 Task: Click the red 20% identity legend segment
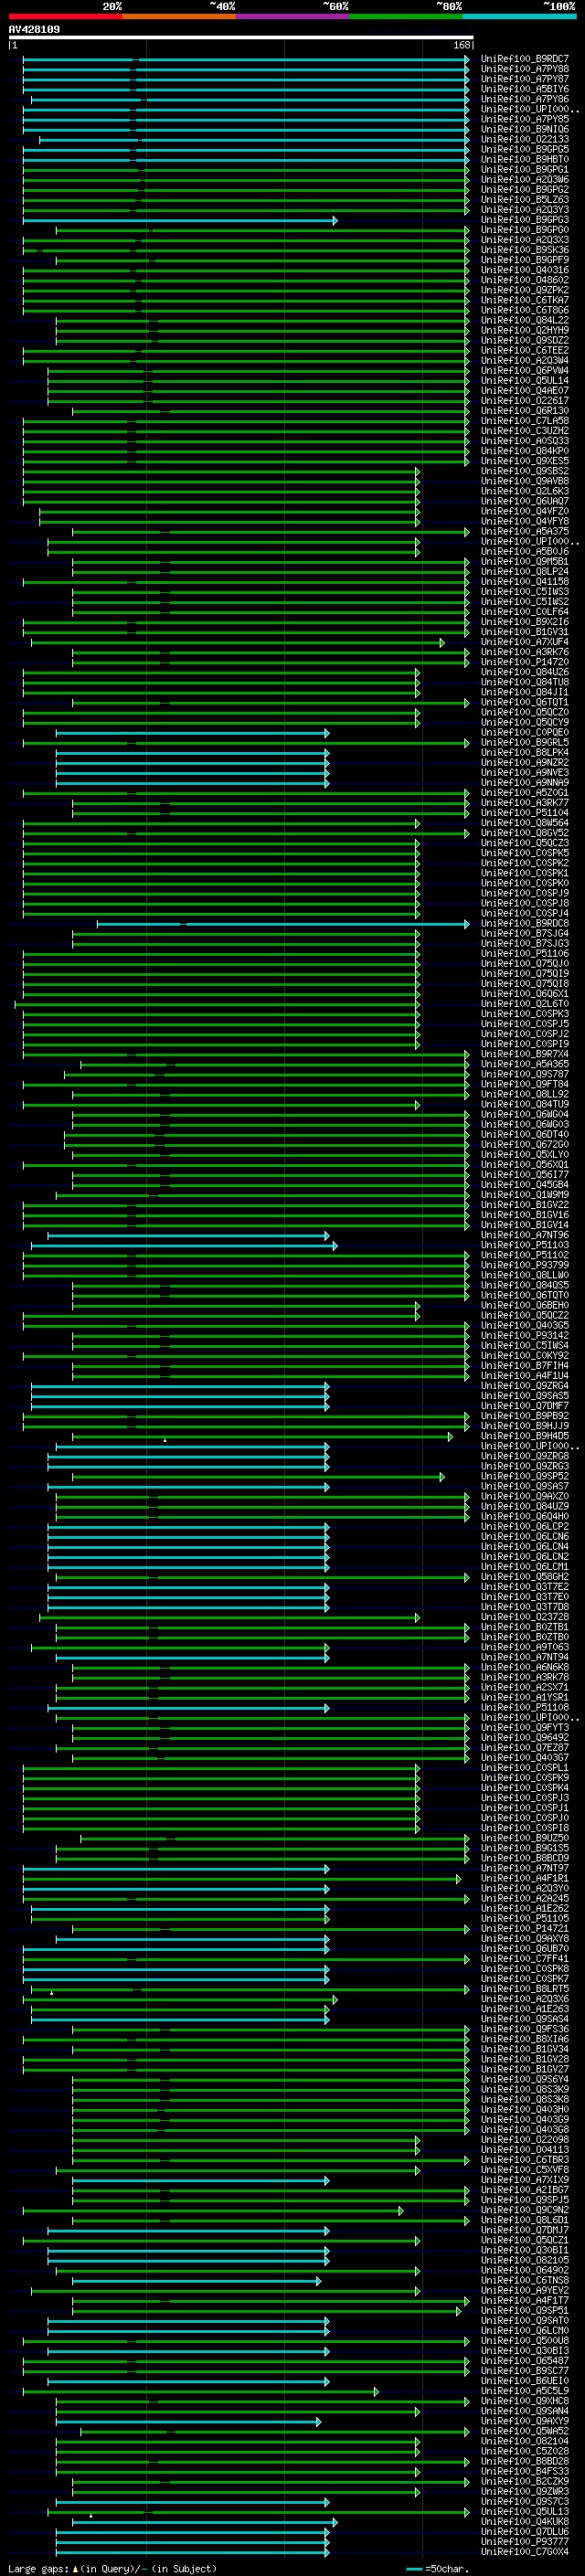point(65,16)
